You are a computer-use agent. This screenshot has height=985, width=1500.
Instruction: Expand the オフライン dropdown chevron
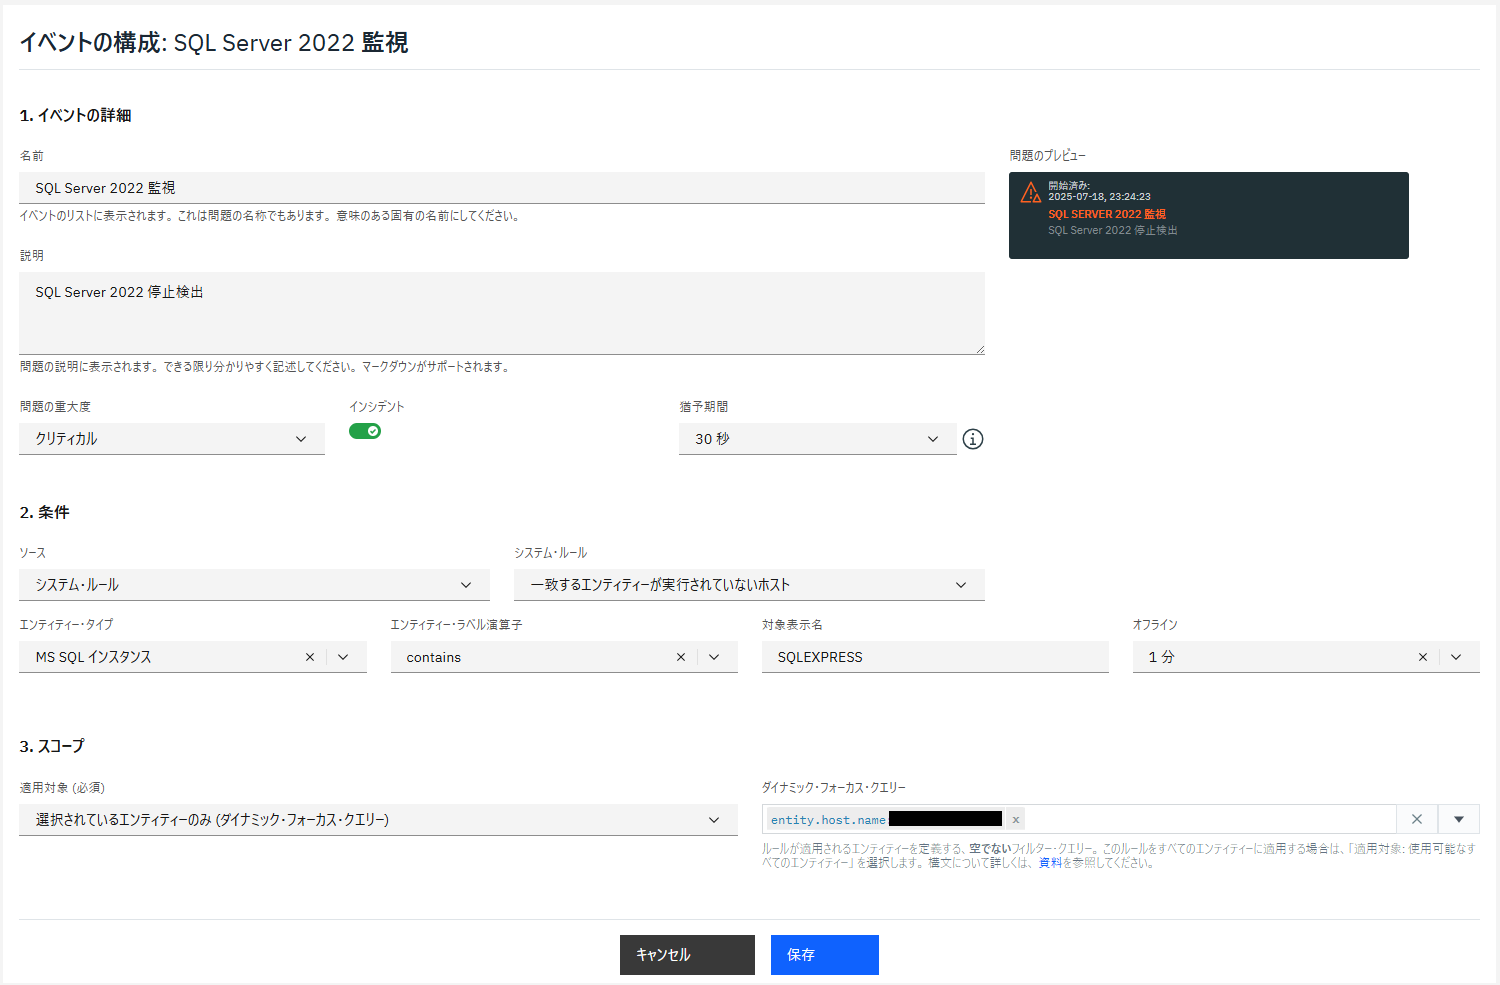tap(1457, 657)
